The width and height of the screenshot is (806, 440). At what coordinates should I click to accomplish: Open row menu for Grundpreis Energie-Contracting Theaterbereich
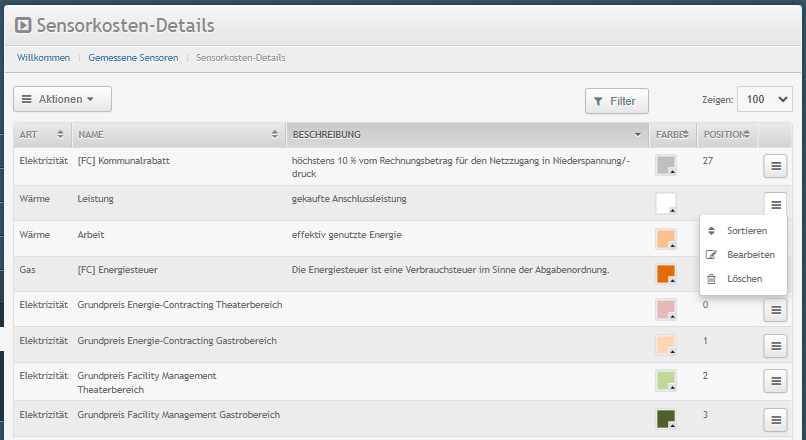pyautogui.click(x=775, y=310)
